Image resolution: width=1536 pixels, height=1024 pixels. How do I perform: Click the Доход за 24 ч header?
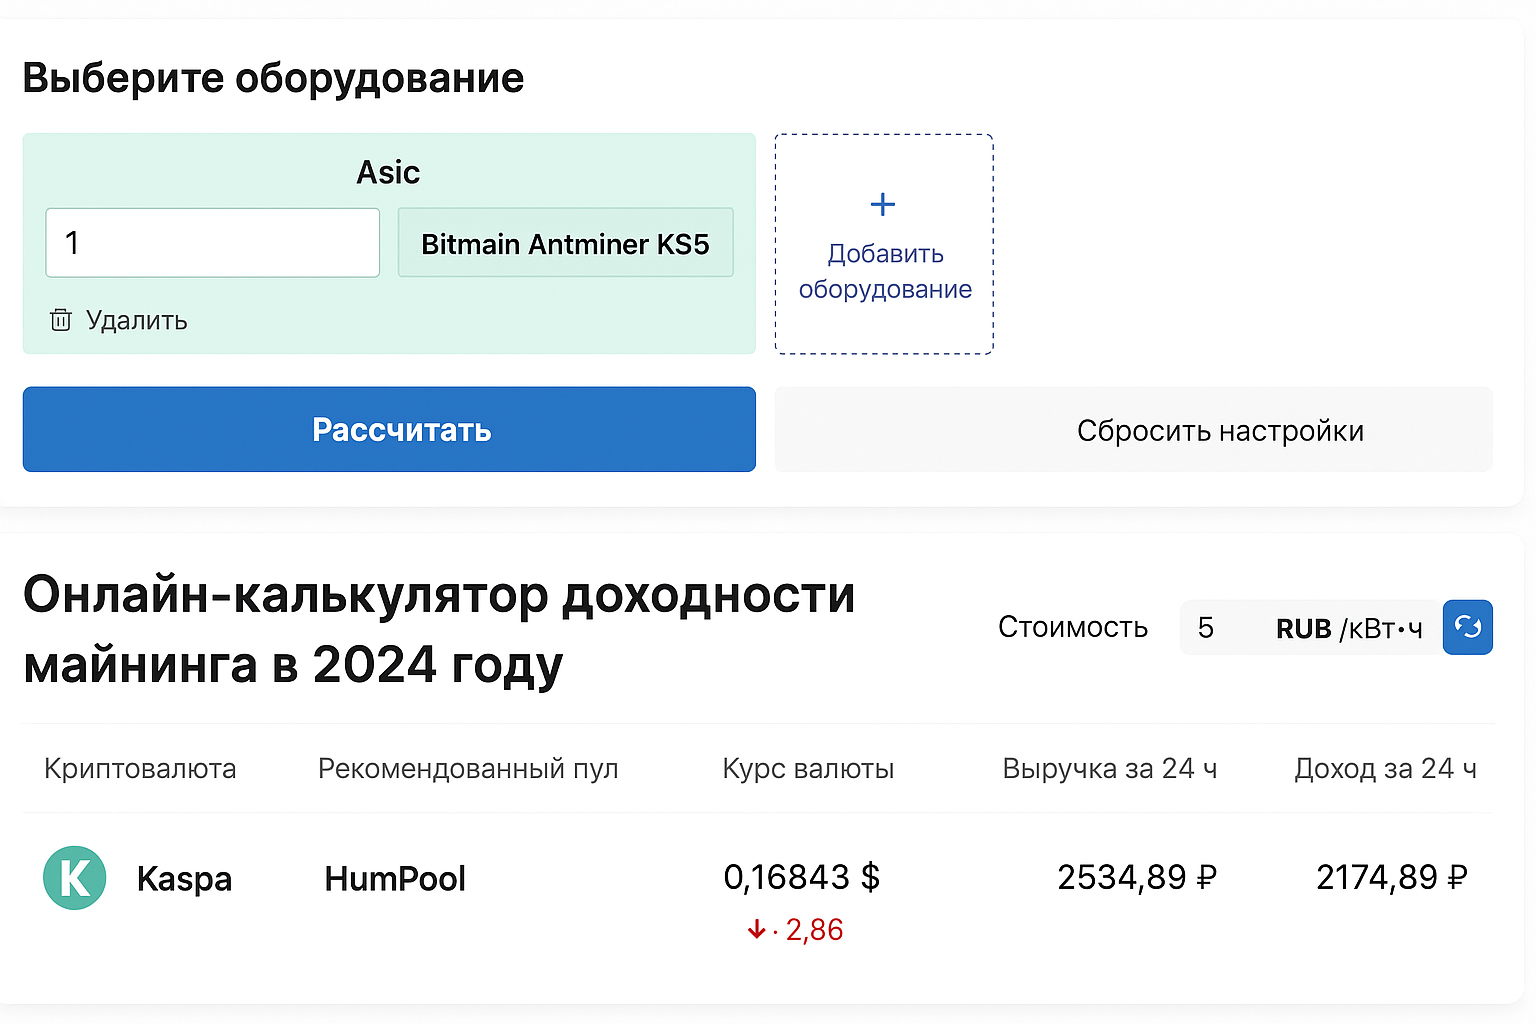tap(1385, 768)
